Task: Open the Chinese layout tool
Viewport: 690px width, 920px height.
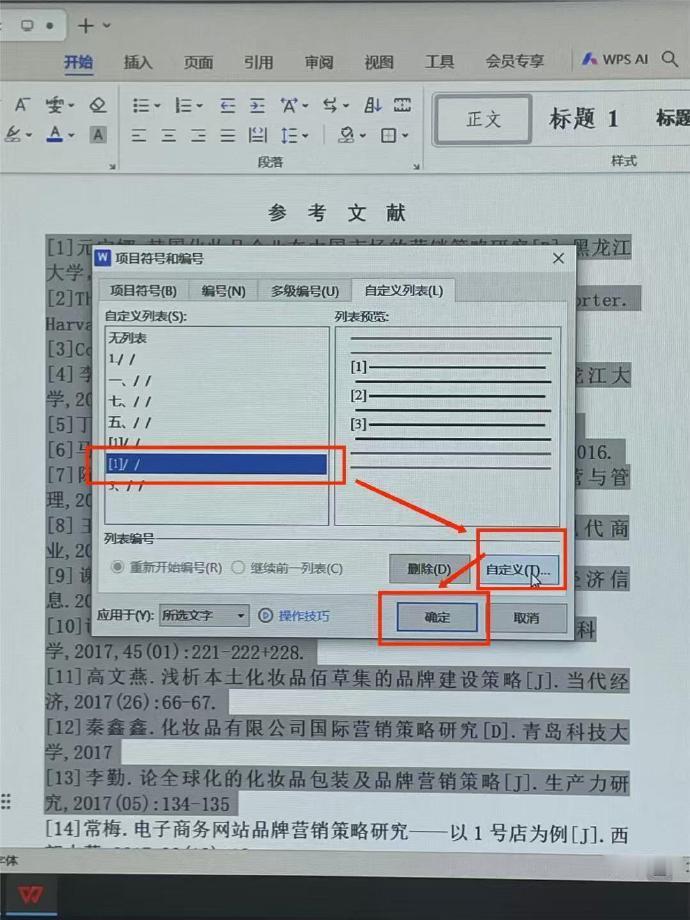Action: coord(289,106)
